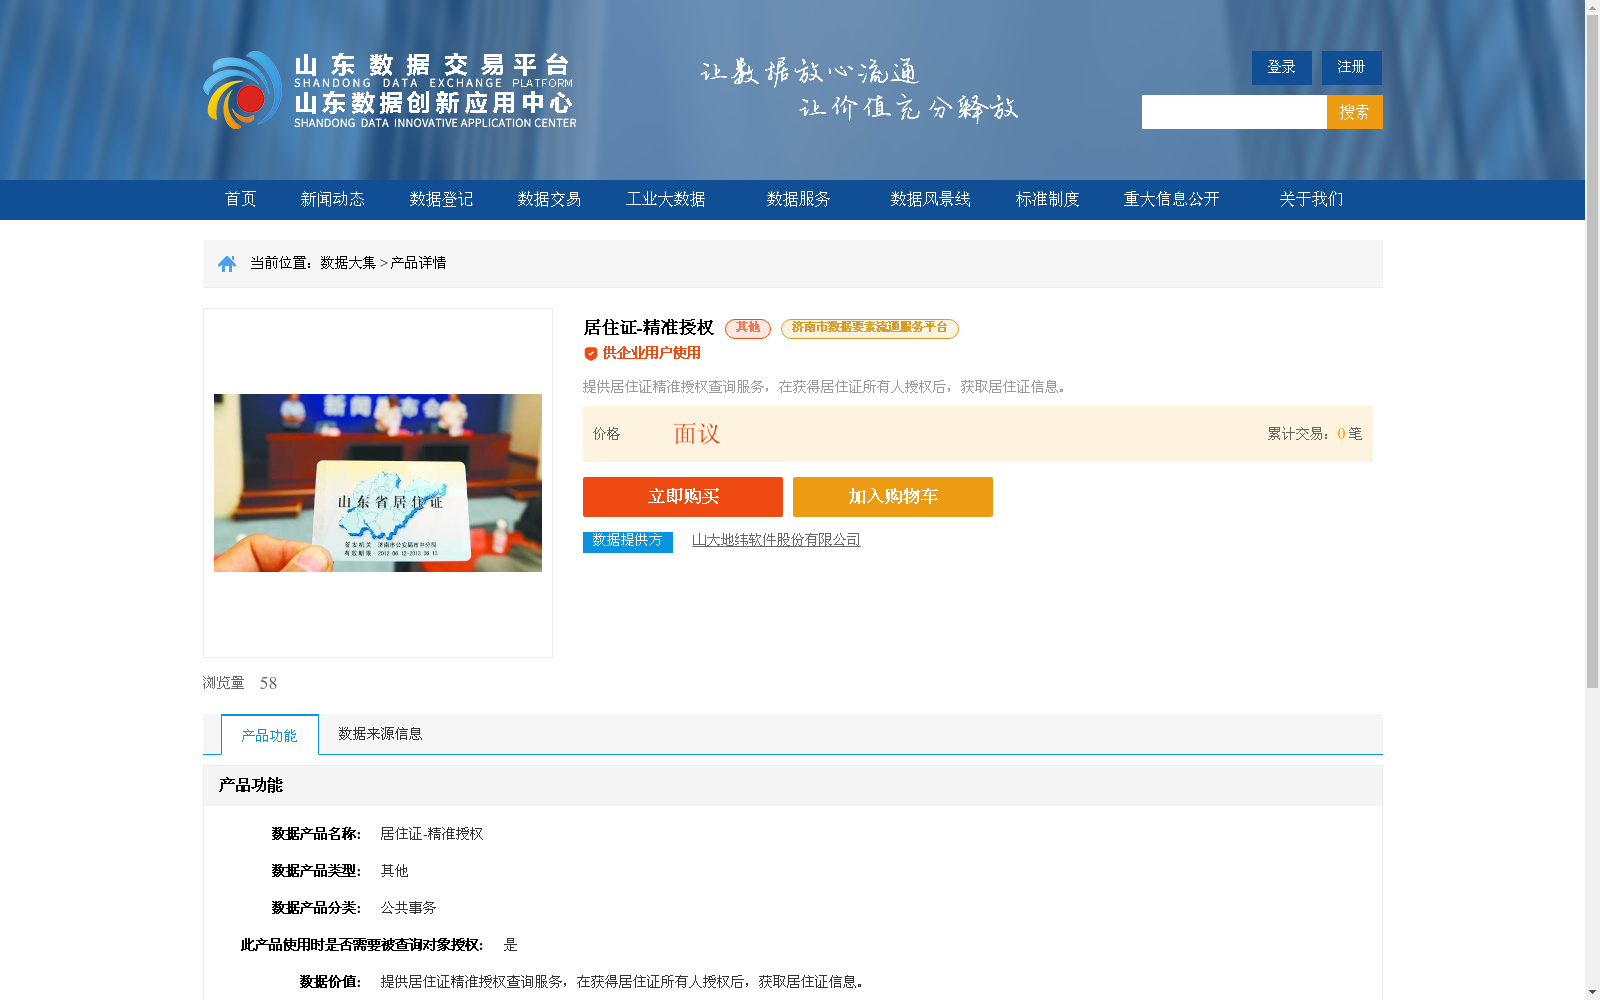Image resolution: width=1600 pixels, height=1000 pixels.
Task: Click the residence permit product thumbnail
Action: pos(378,483)
